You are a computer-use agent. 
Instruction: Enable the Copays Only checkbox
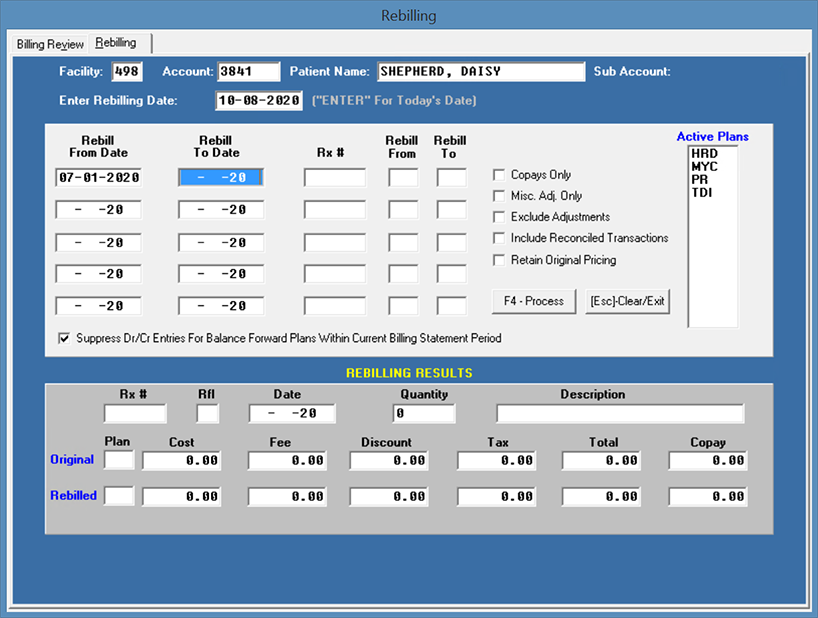point(500,175)
